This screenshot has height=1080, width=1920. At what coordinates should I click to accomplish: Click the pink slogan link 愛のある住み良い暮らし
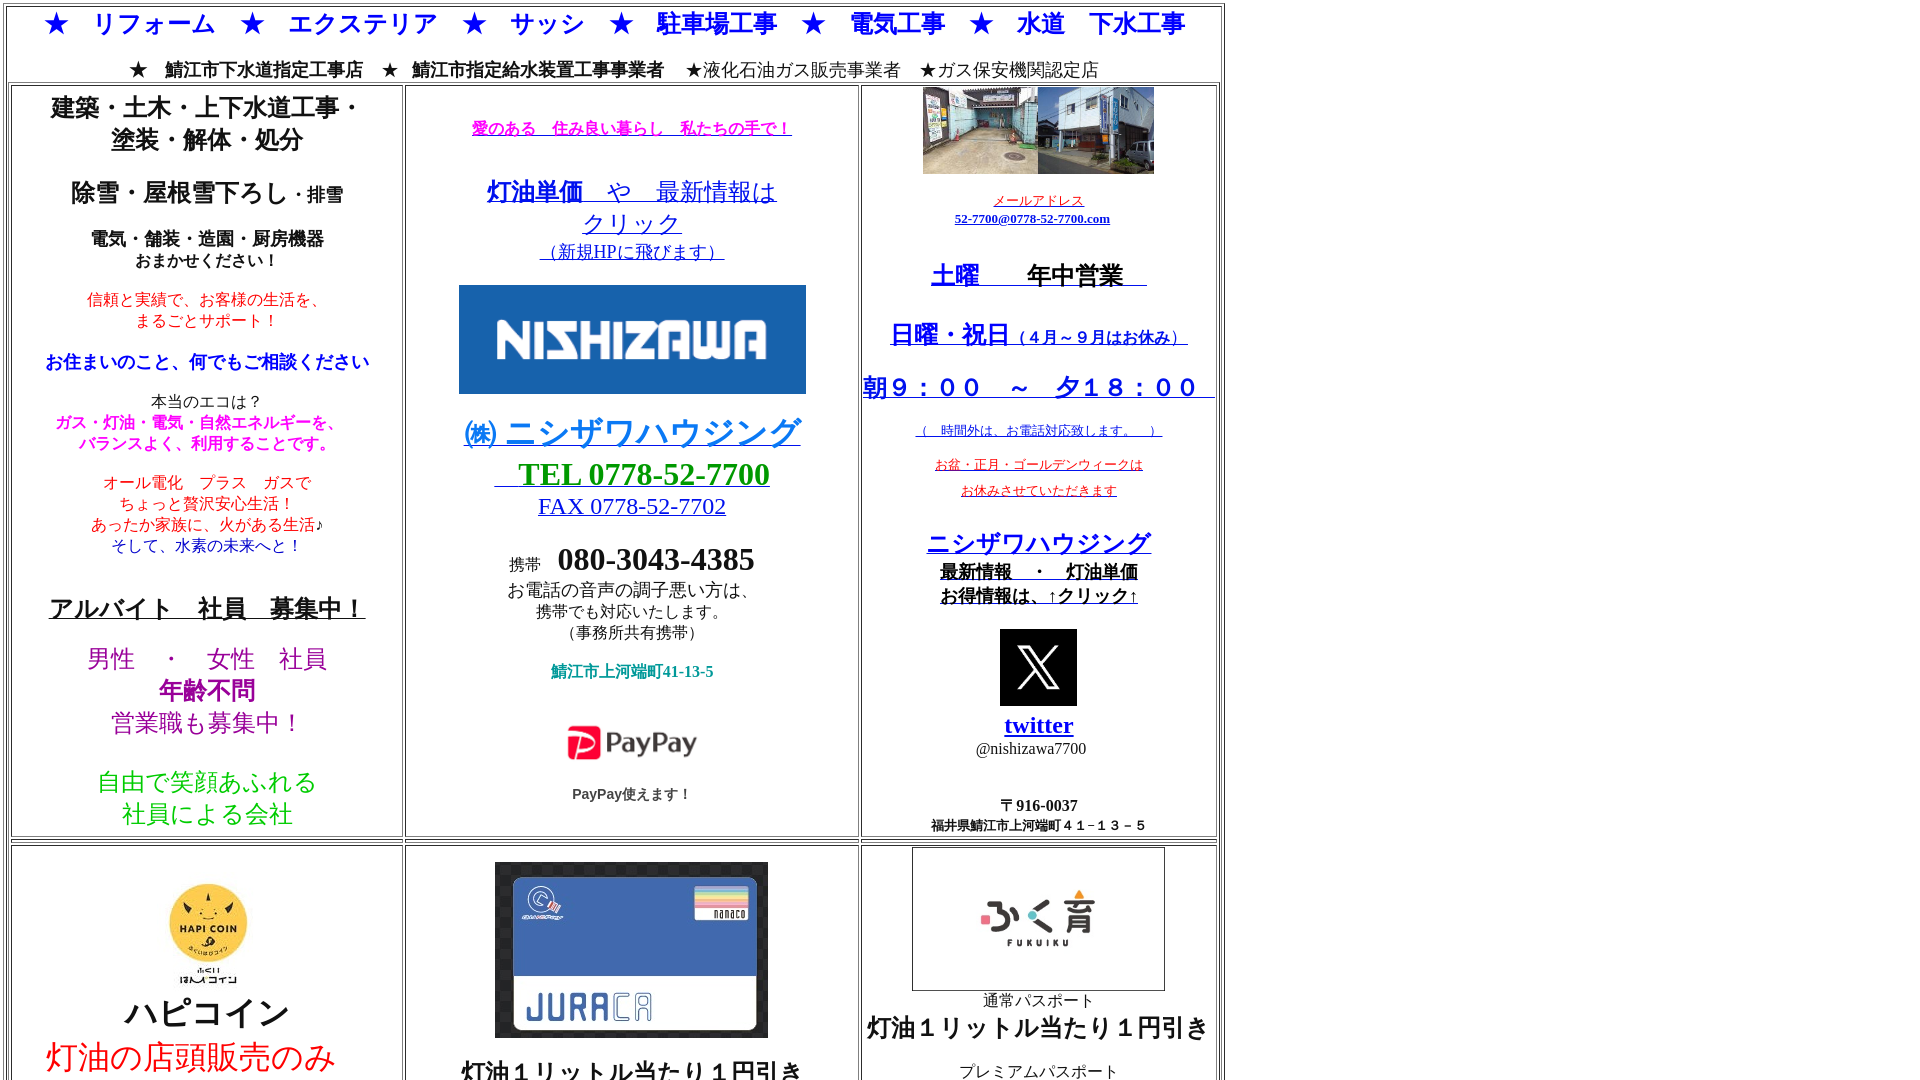click(x=632, y=128)
